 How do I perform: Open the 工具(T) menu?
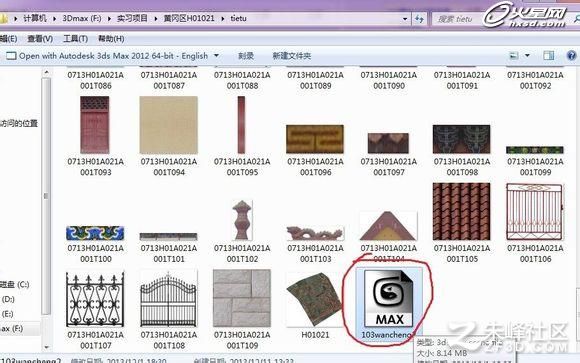[x=75, y=38]
